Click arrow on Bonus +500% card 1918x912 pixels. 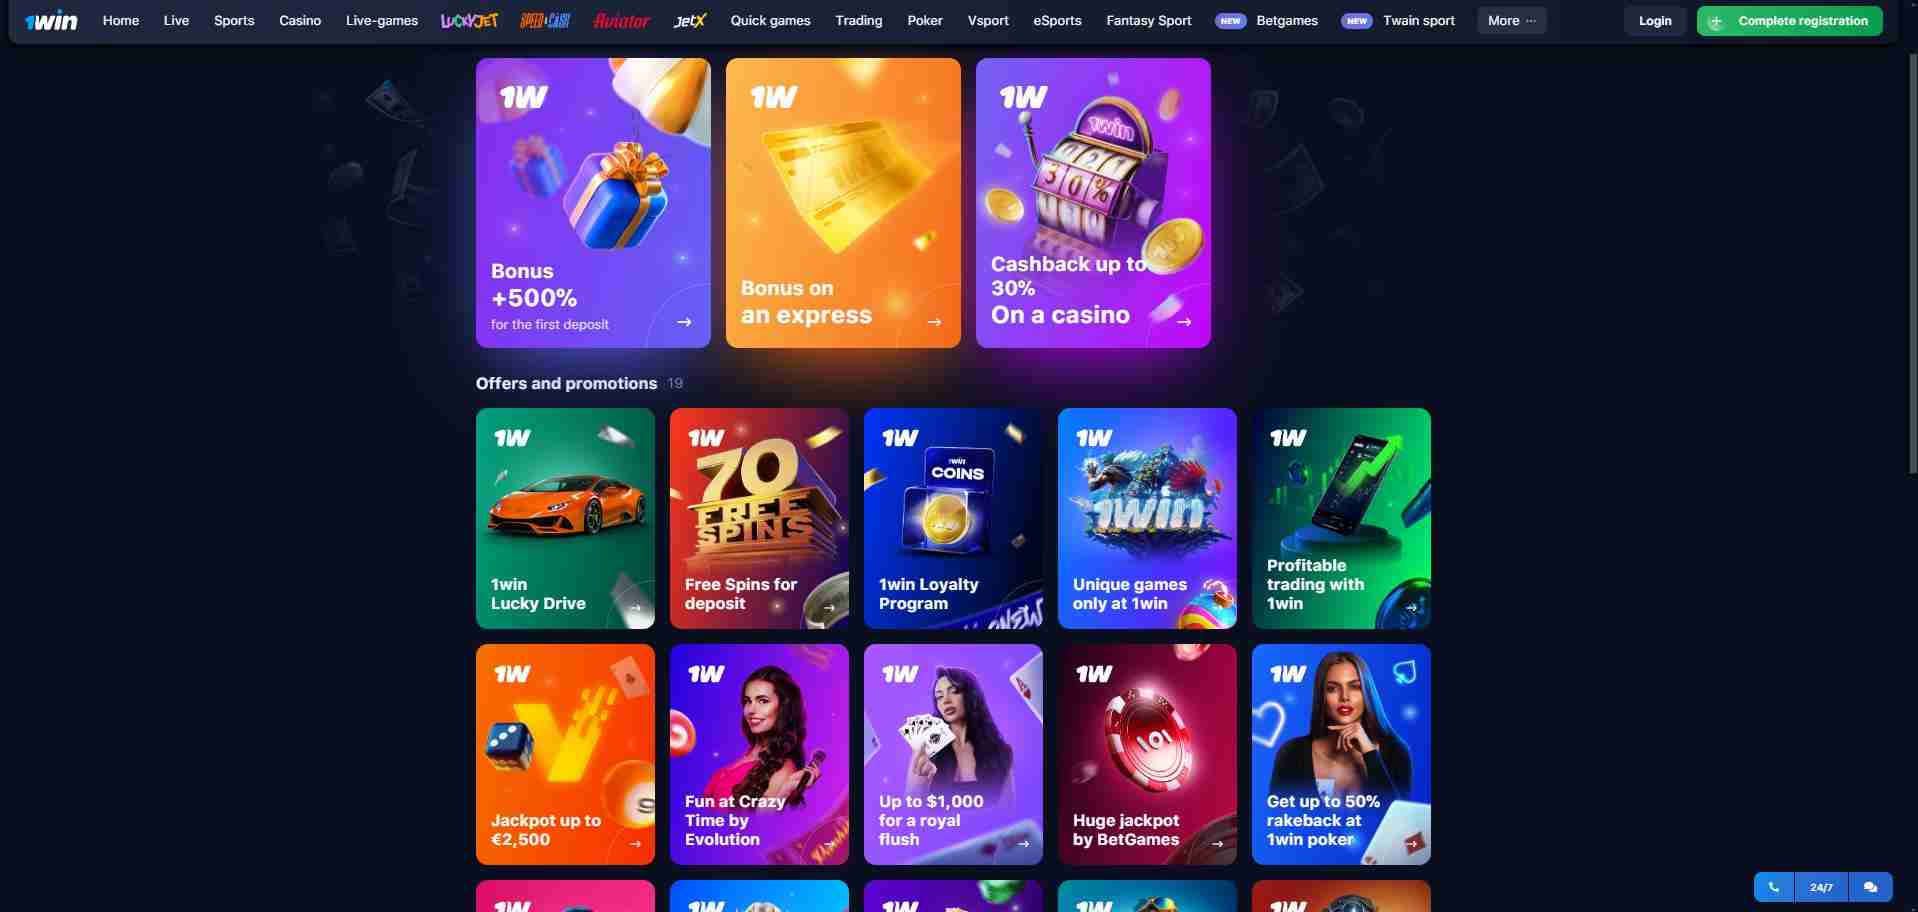(x=684, y=322)
